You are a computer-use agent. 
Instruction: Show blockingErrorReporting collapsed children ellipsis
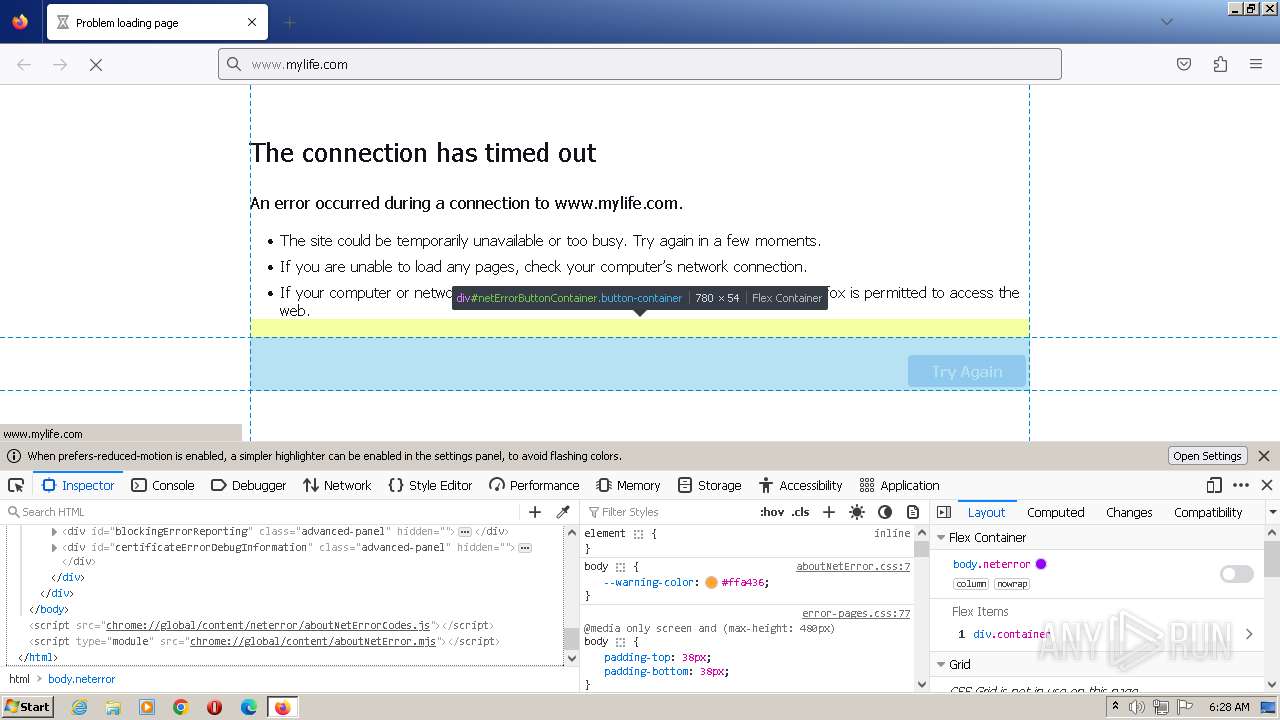465,532
